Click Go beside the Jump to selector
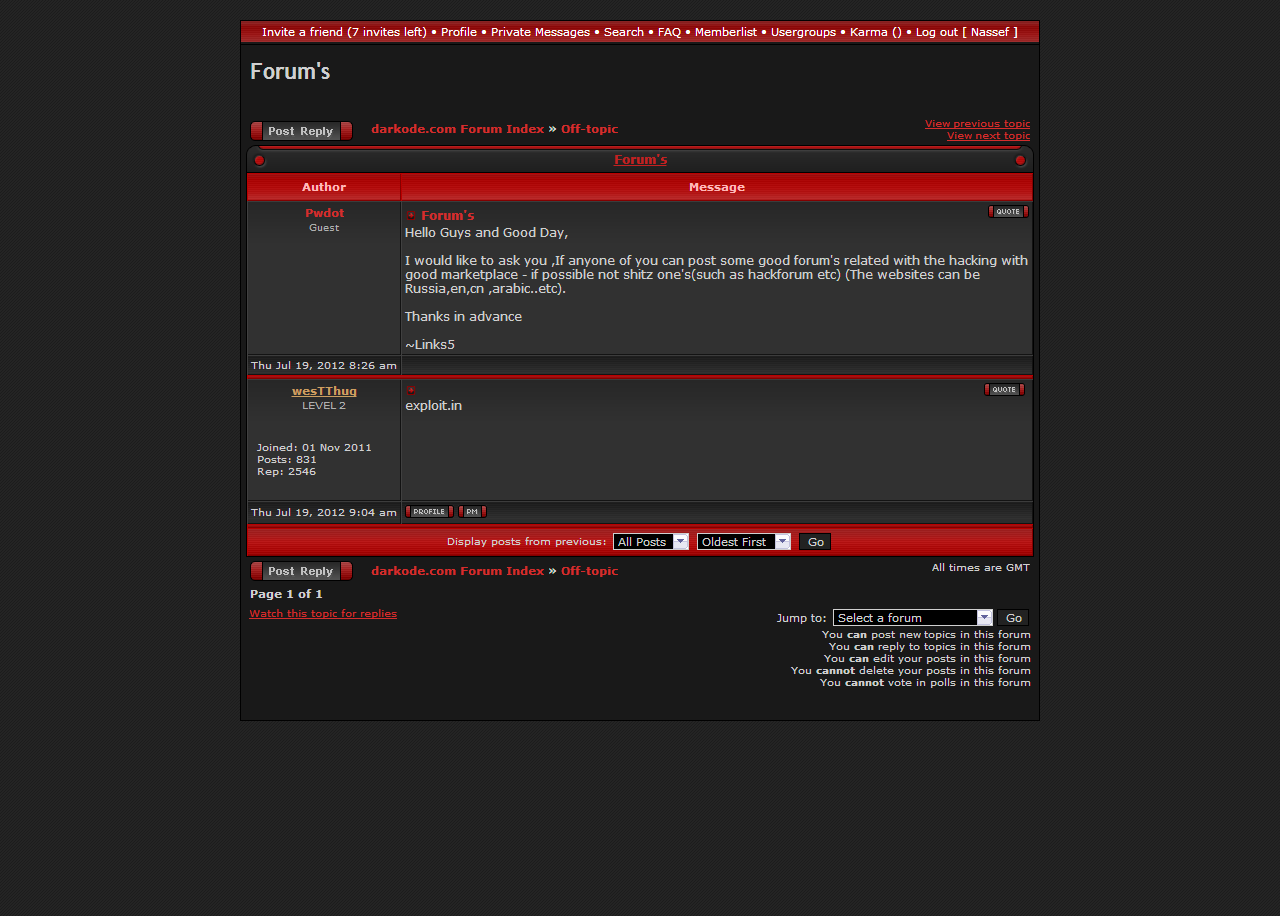Image resolution: width=1280 pixels, height=916 pixels. tap(1013, 618)
